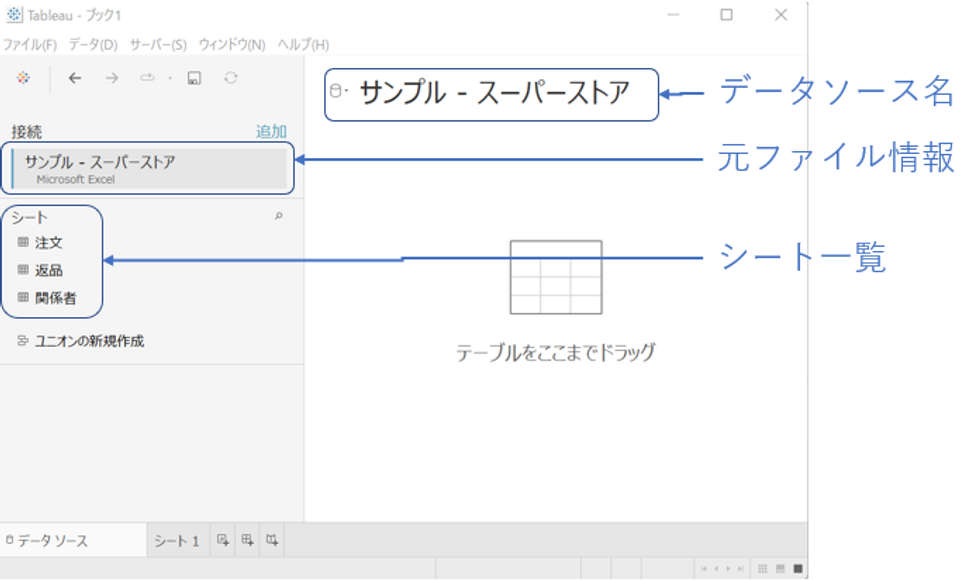Refresh the data source with the circular arrow
The width and height of the screenshot is (960, 580).
pos(231,78)
